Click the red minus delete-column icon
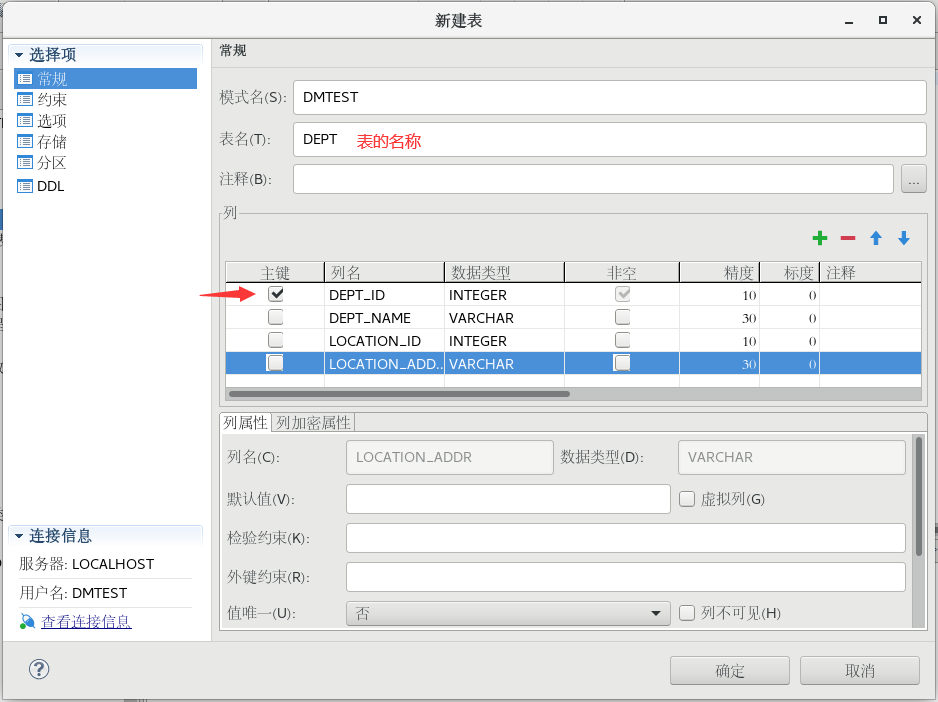This screenshot has width=938, height=702. tap(848, 238)
